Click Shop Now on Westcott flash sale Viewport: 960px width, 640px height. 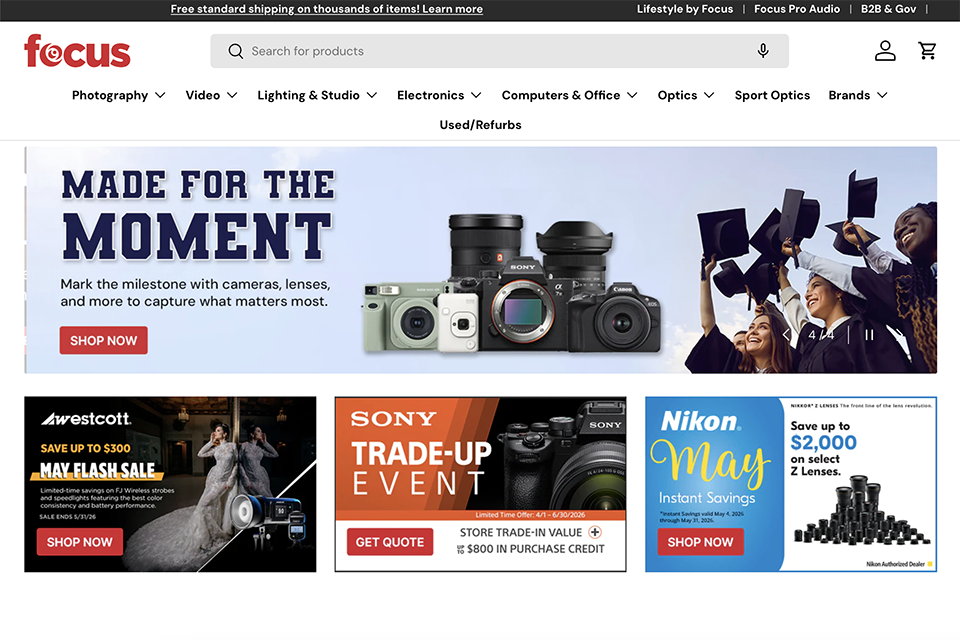point(80,542)
